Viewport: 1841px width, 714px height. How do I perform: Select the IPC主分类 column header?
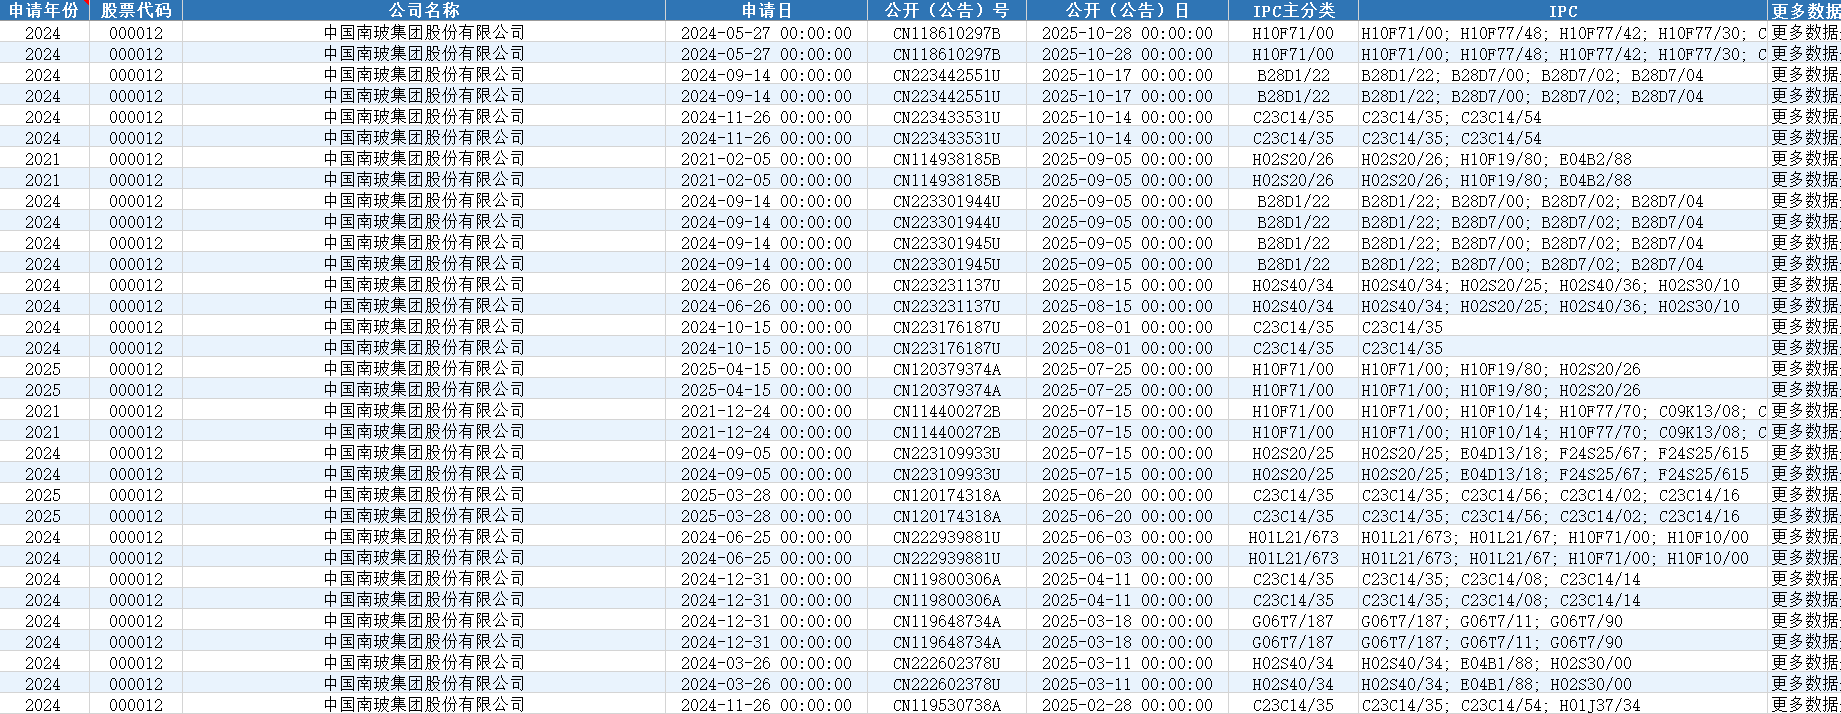[1293, 10]
